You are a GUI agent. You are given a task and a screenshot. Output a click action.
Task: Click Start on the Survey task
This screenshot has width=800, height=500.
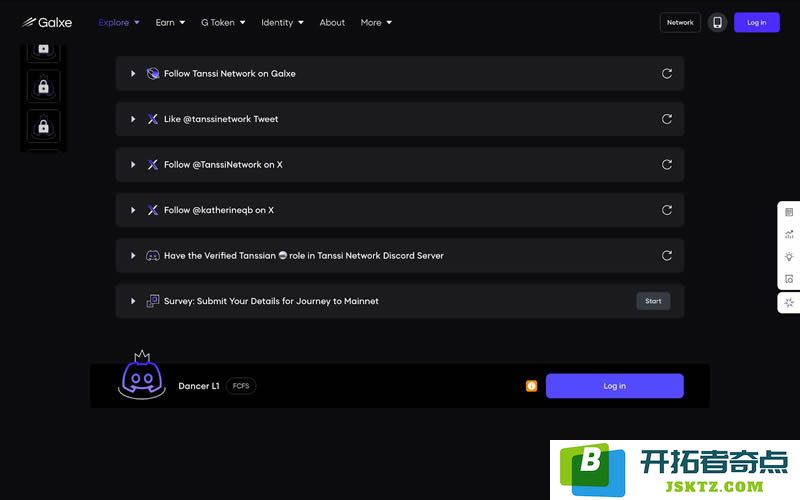pyautogui.click(x=653, y=301)
